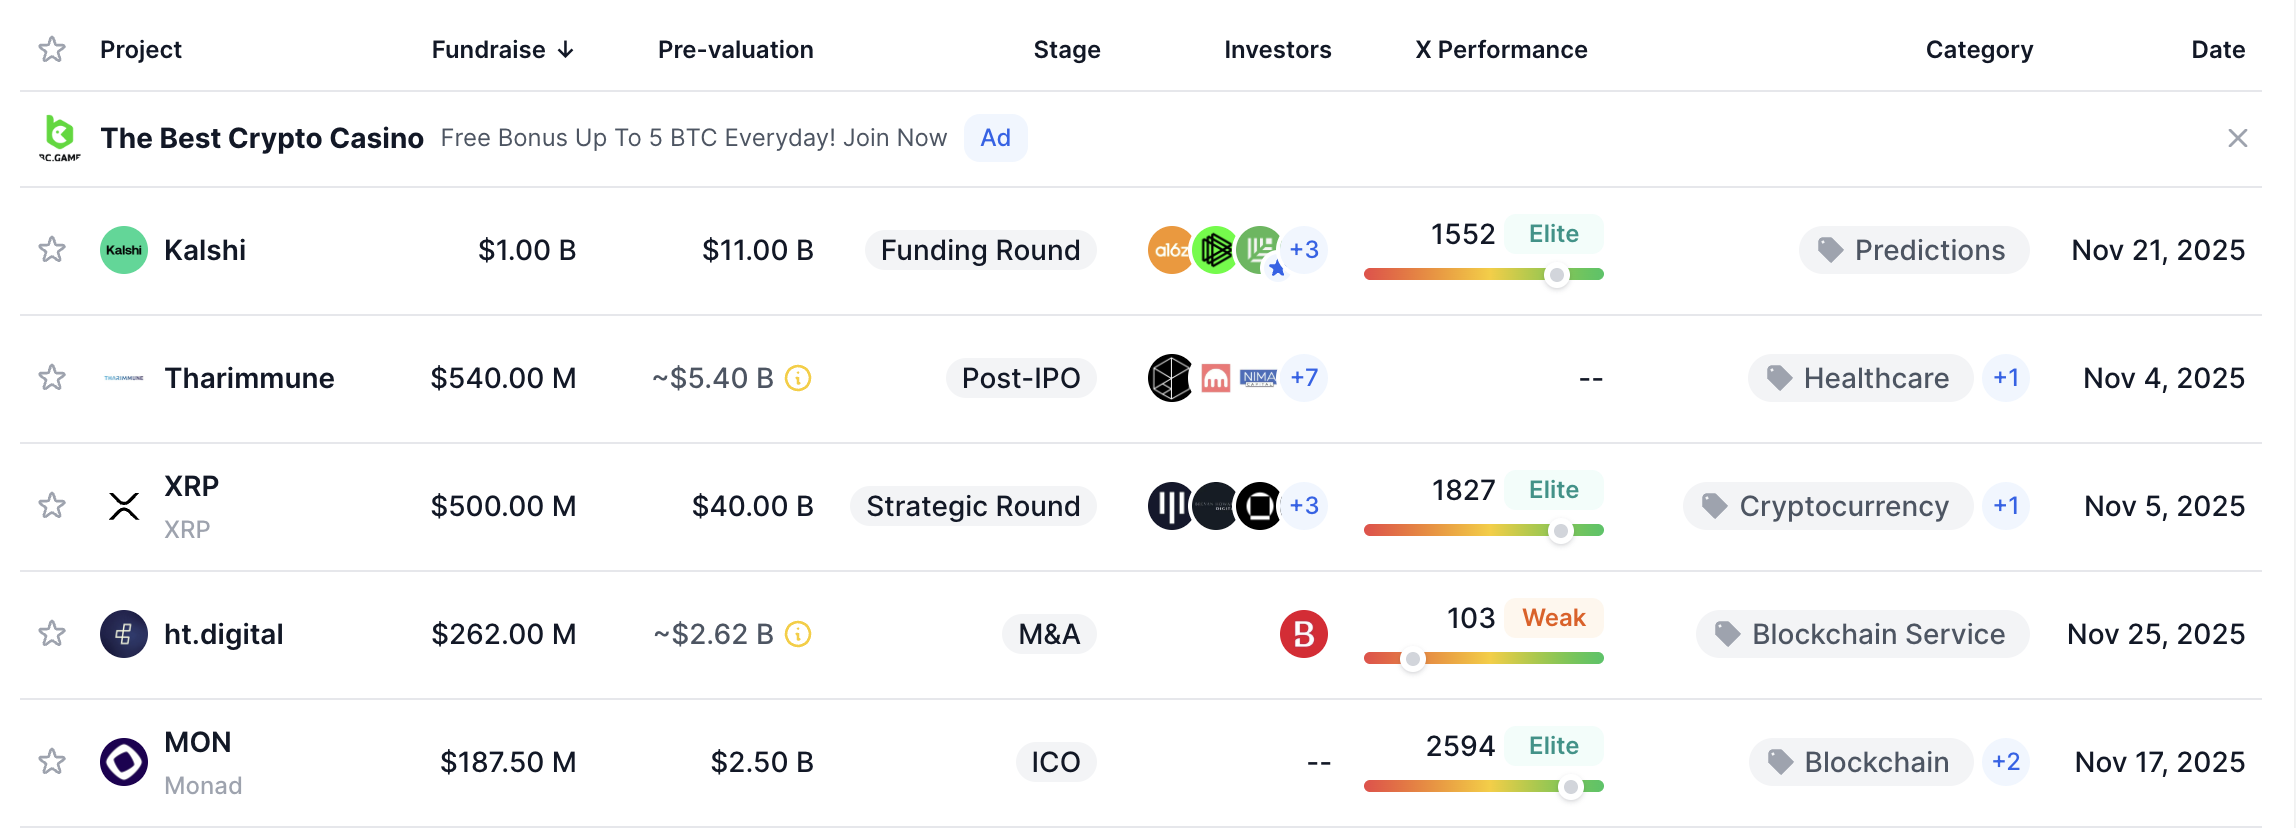Click the info icon beside Tharimmune pre-valuation
The image size is (2296, 828).
coord(798,378)
